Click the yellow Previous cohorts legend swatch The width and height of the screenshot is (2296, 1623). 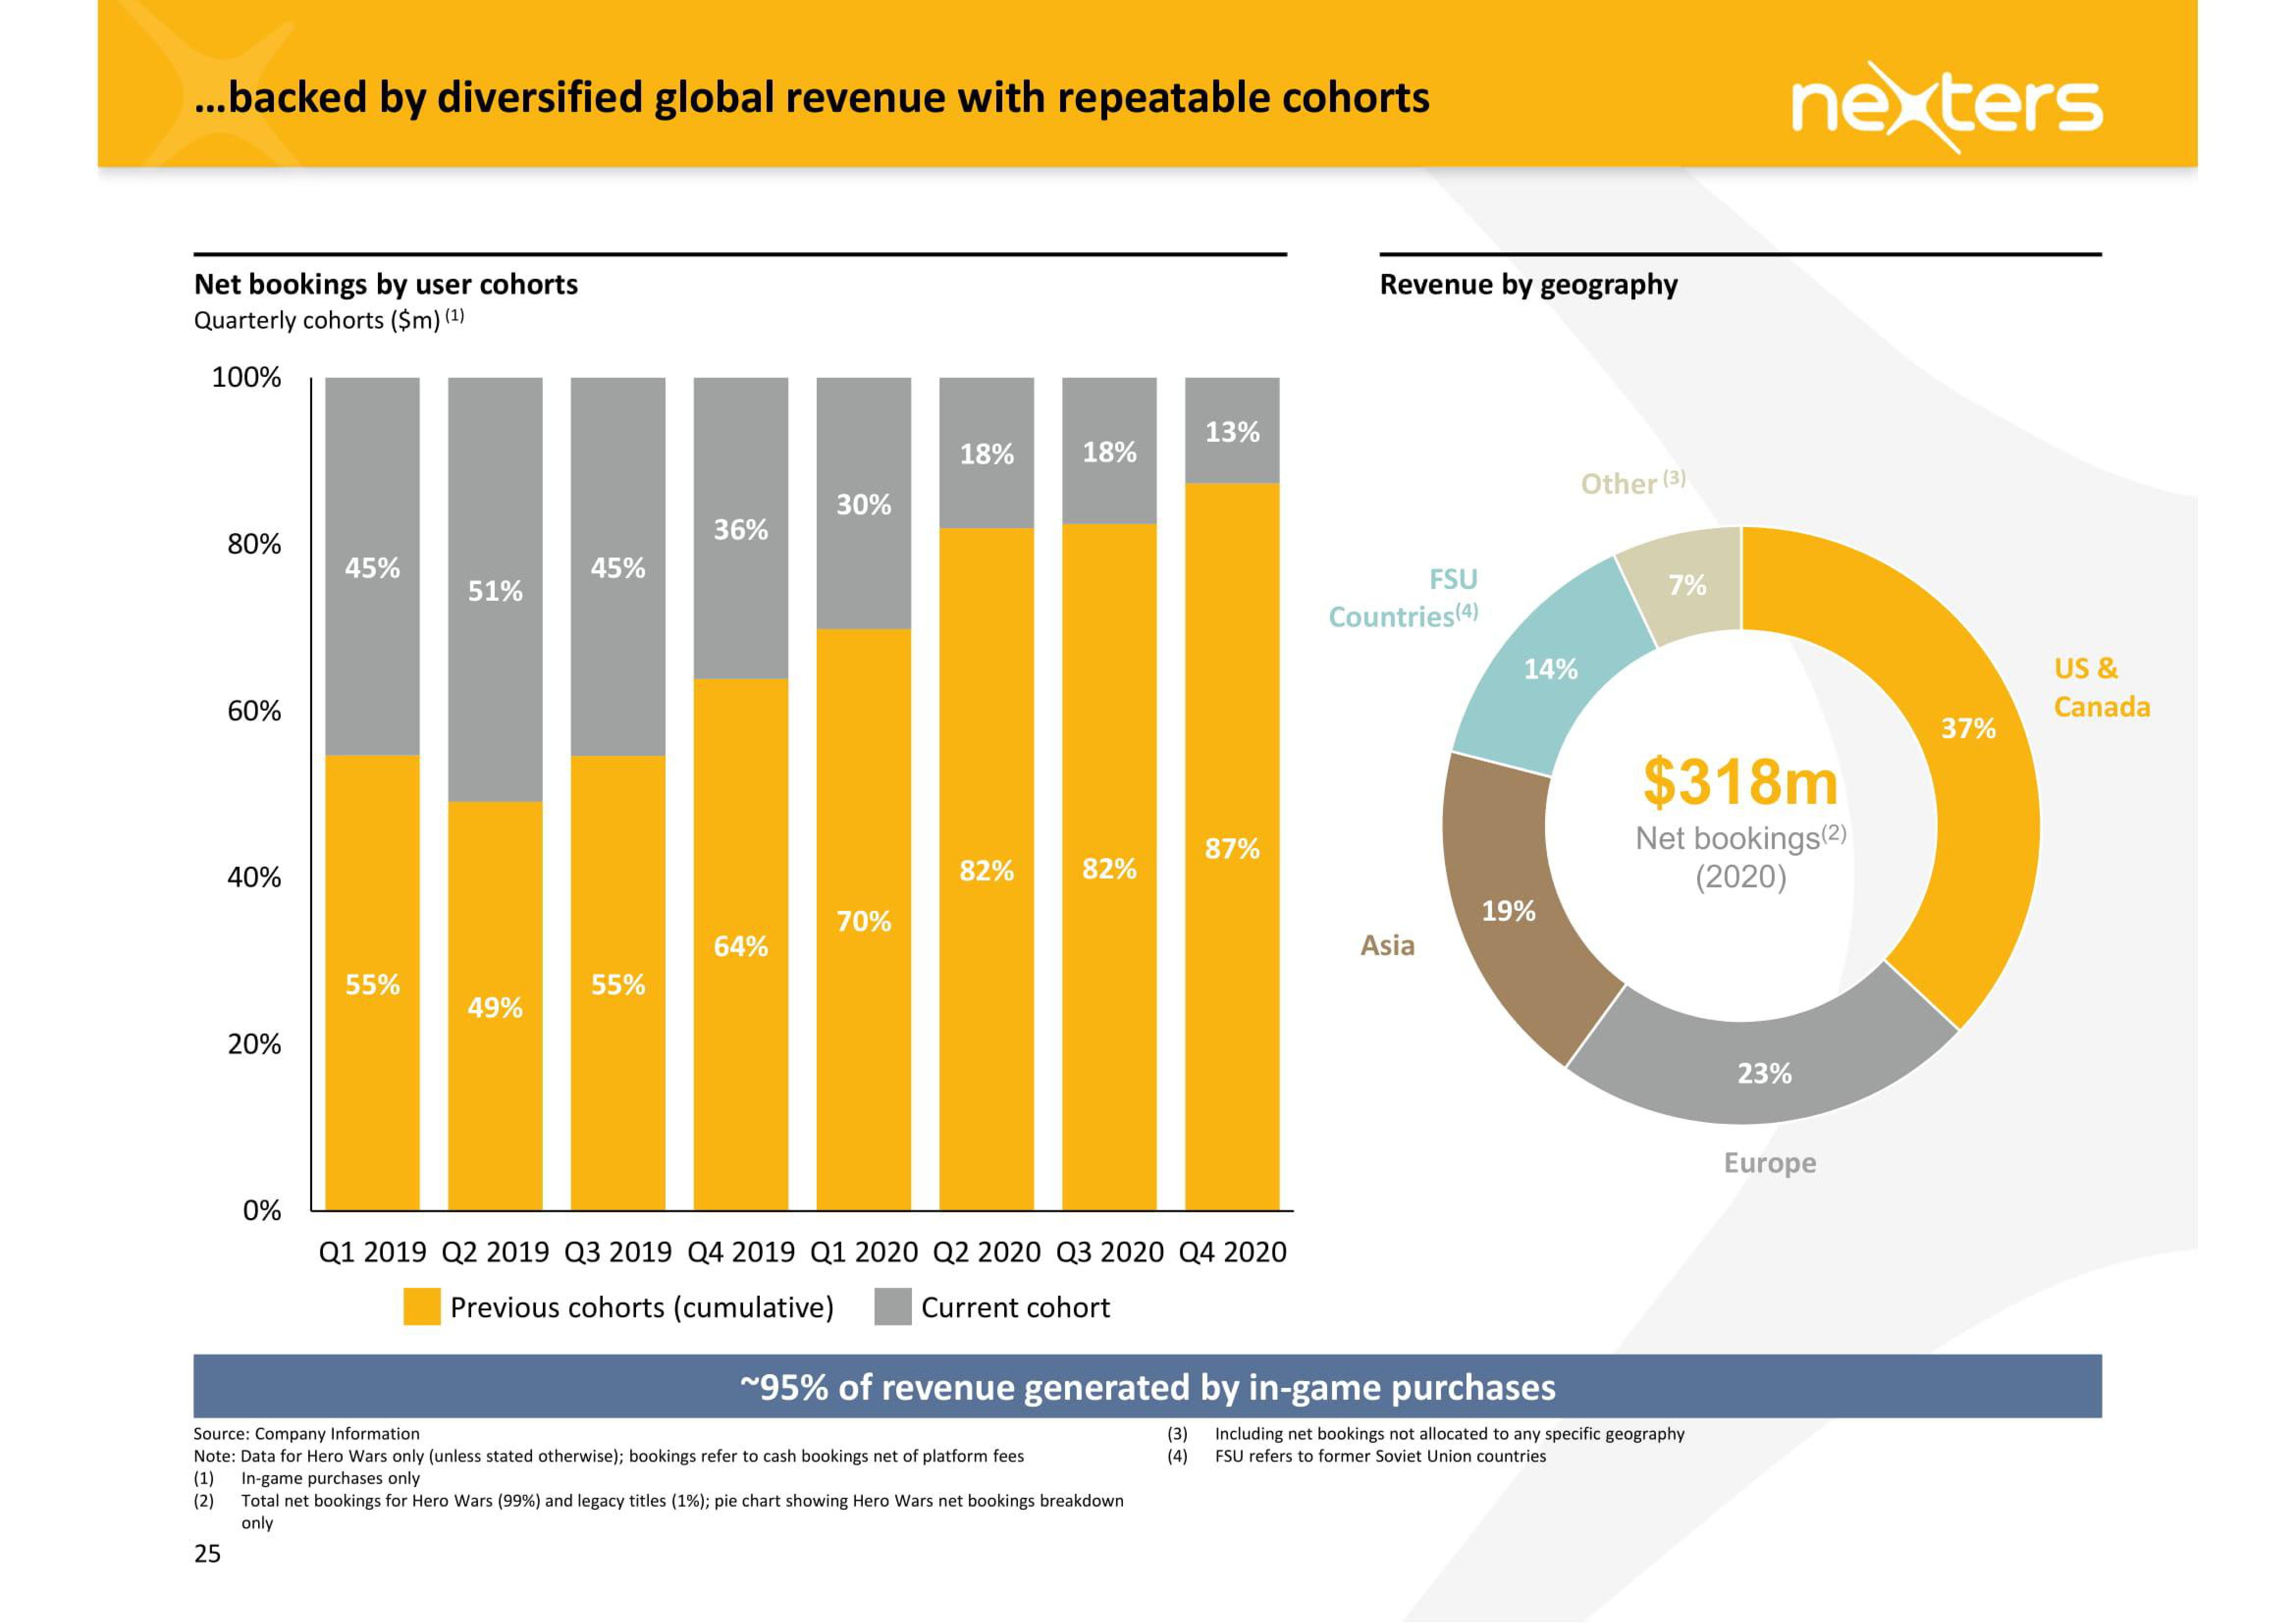(422, 1307)
